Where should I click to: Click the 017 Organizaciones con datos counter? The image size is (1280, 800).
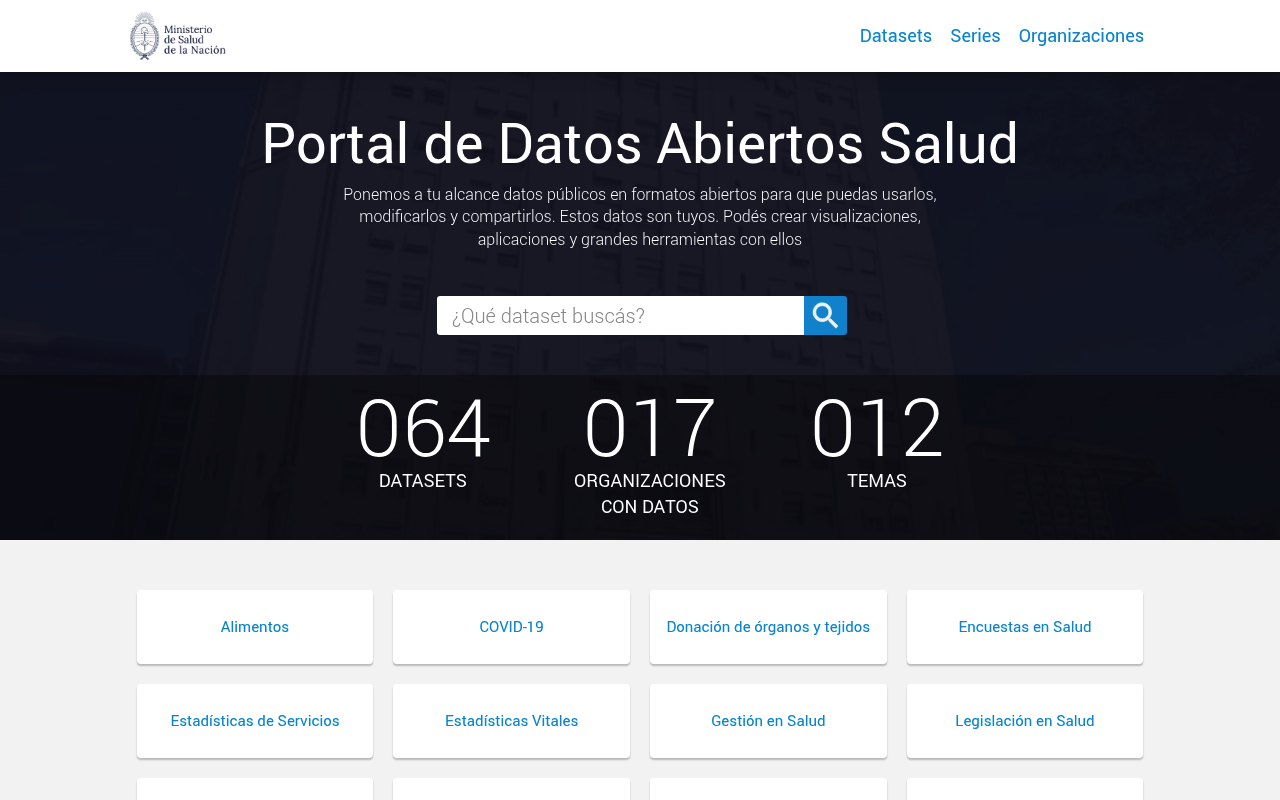click(650, 455)
